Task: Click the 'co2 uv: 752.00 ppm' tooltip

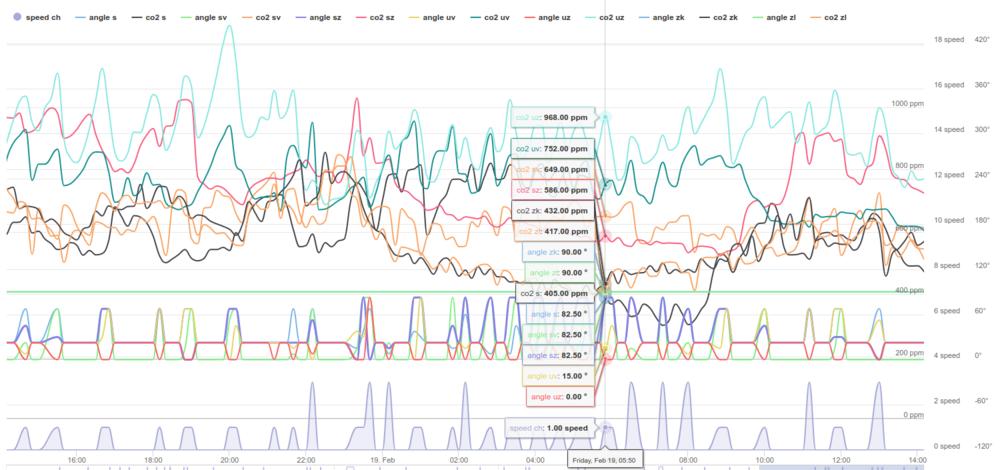Action: click(x=552, y=149)
